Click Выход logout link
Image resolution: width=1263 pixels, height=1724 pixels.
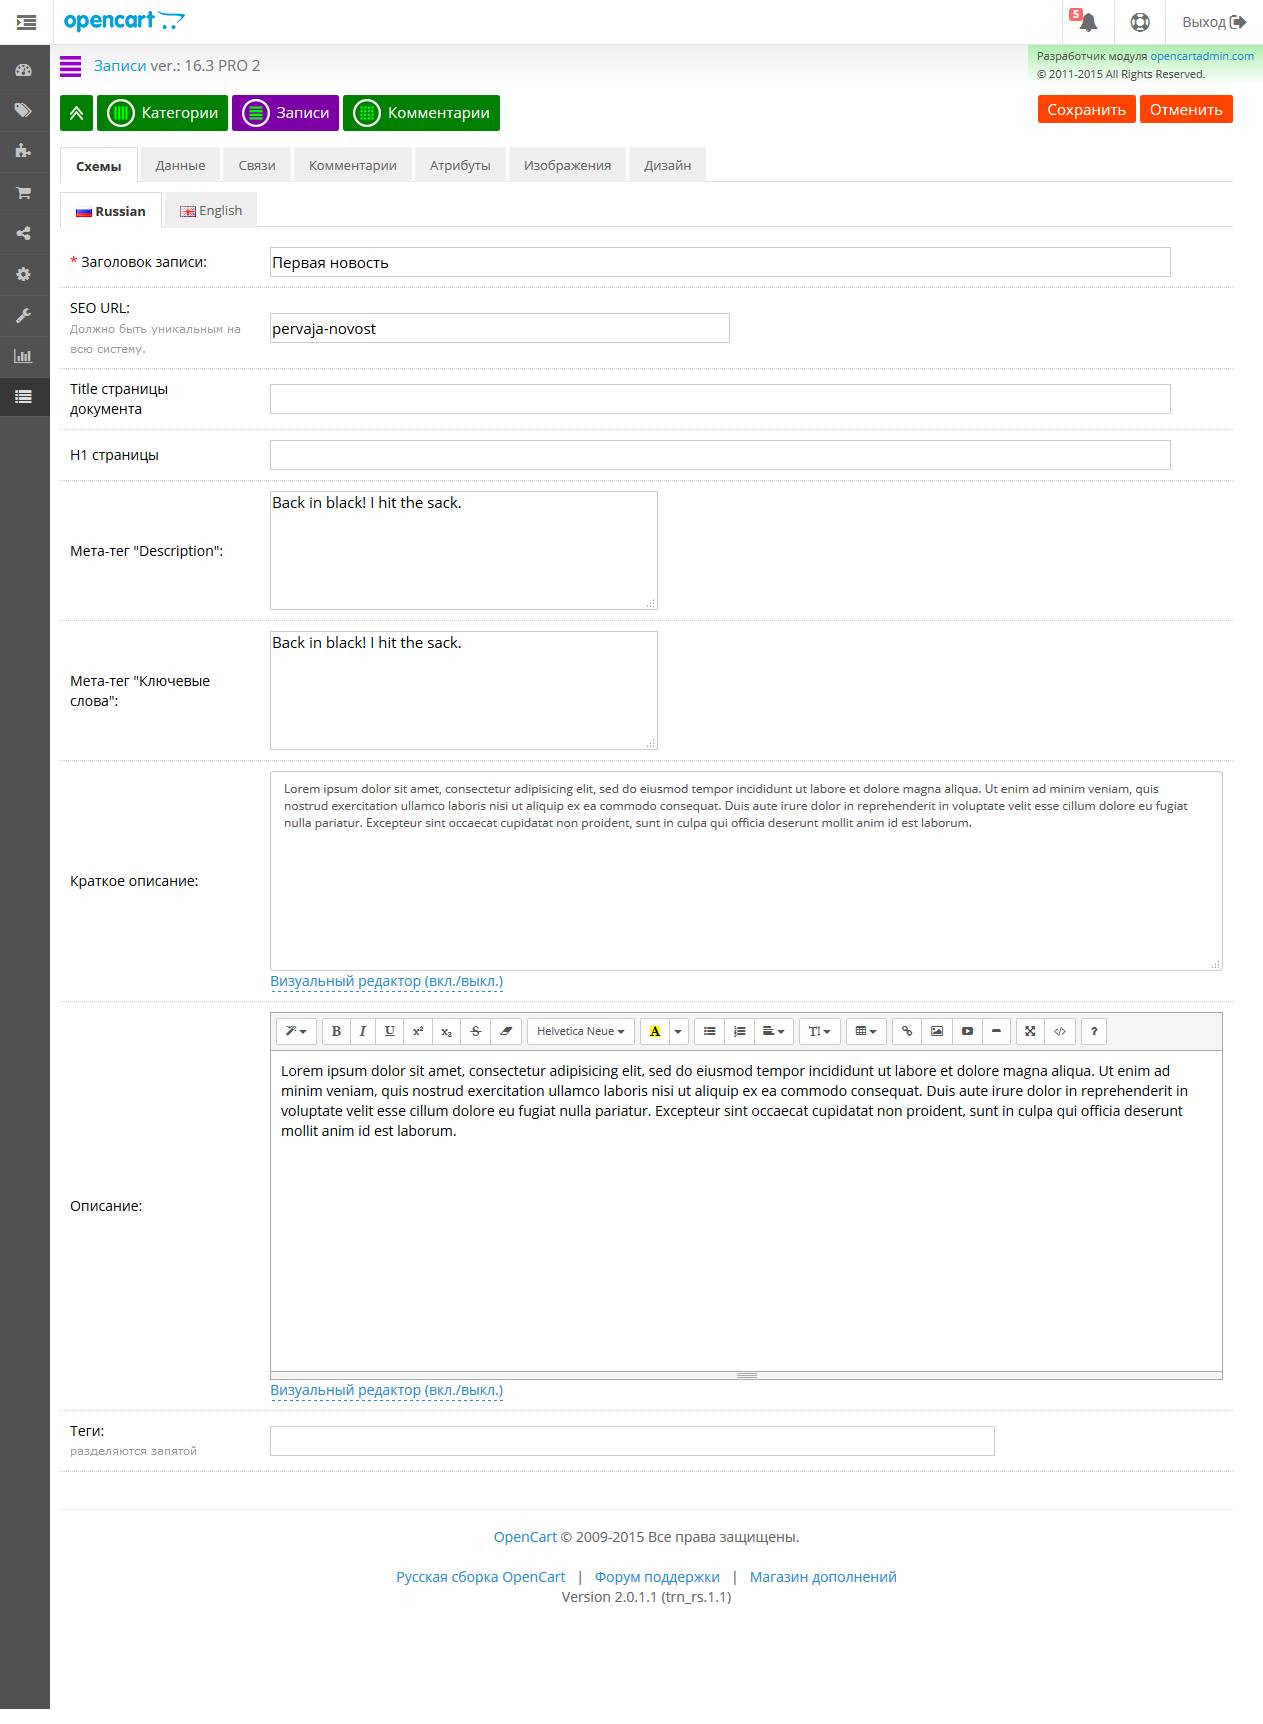pyautogui.click(x=1214, y=22)
